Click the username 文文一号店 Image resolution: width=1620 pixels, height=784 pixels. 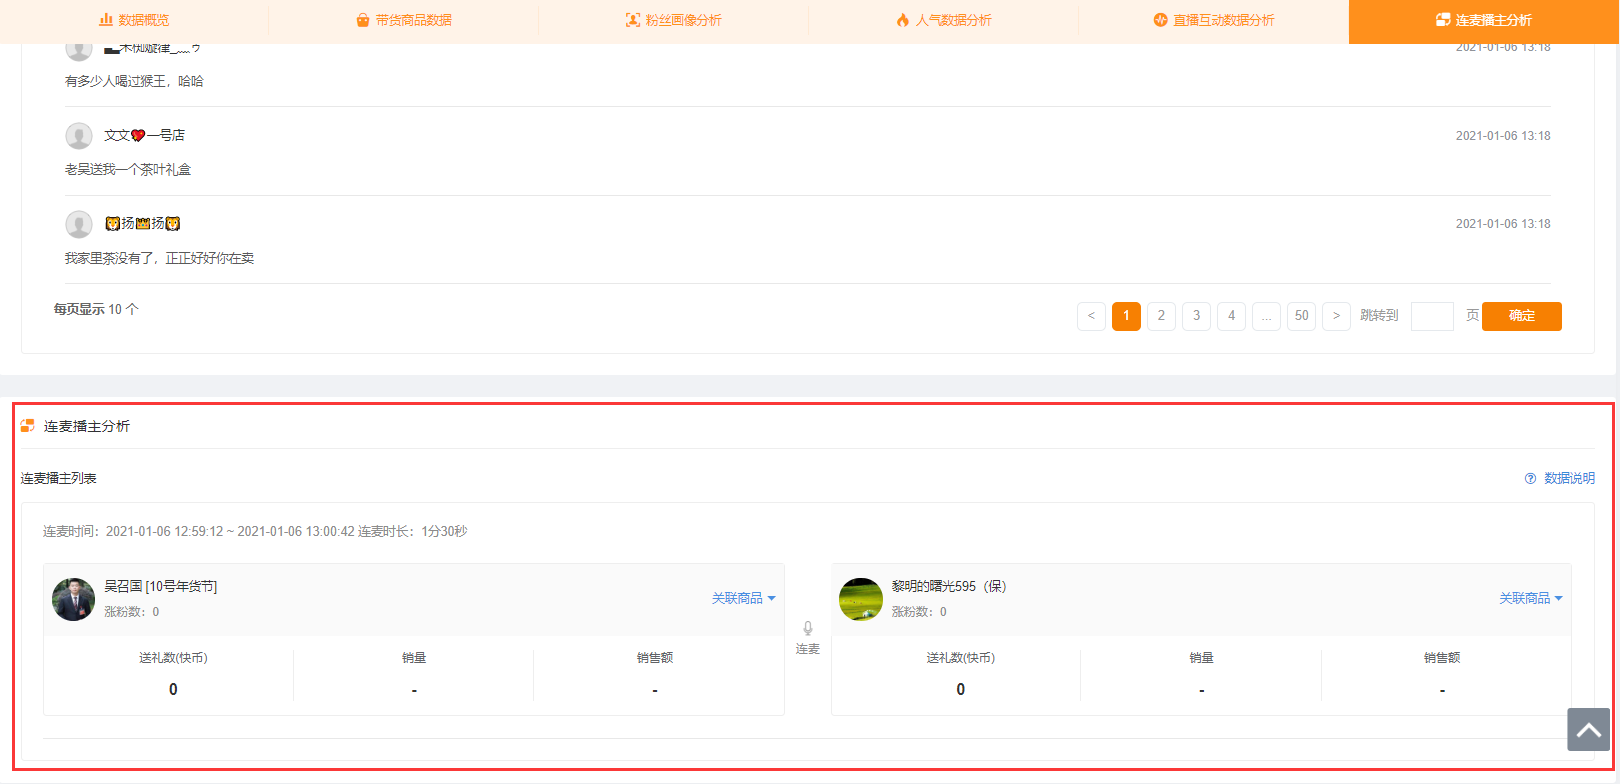tap(145, 135)
